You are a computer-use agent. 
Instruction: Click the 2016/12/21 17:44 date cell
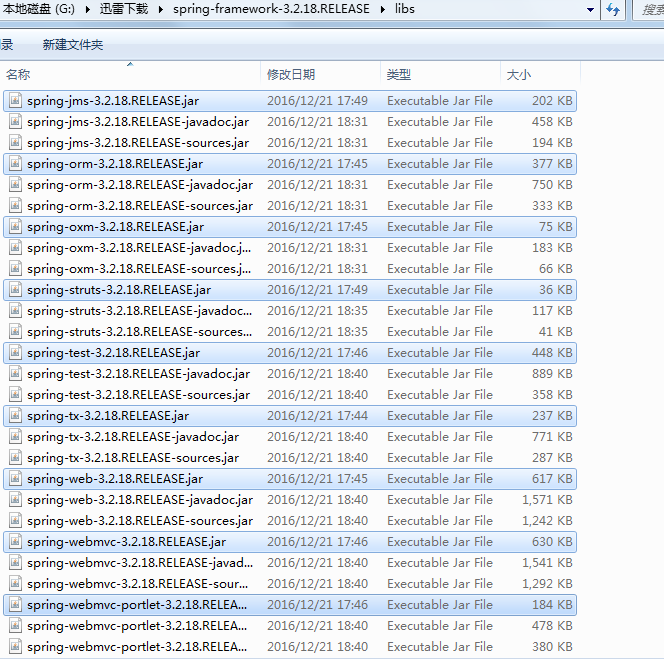[x=317, y=416]
